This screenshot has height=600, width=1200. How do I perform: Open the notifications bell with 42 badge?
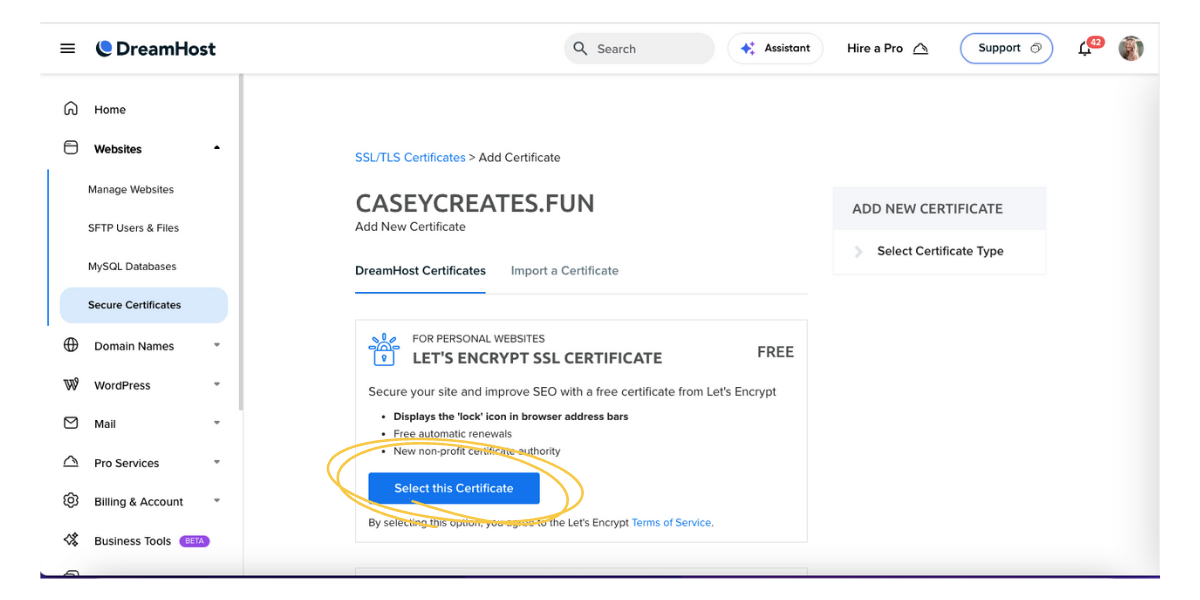(1088, 48)
